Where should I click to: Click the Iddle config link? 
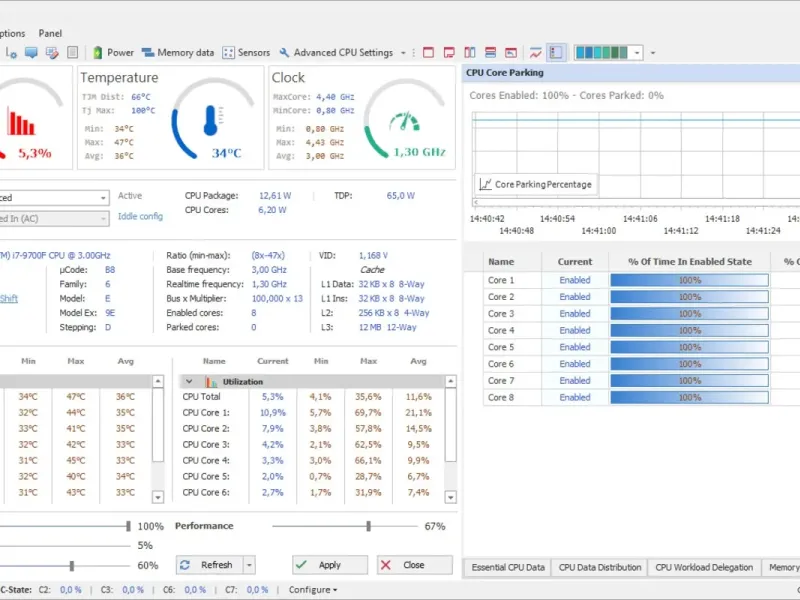point(140,216)
